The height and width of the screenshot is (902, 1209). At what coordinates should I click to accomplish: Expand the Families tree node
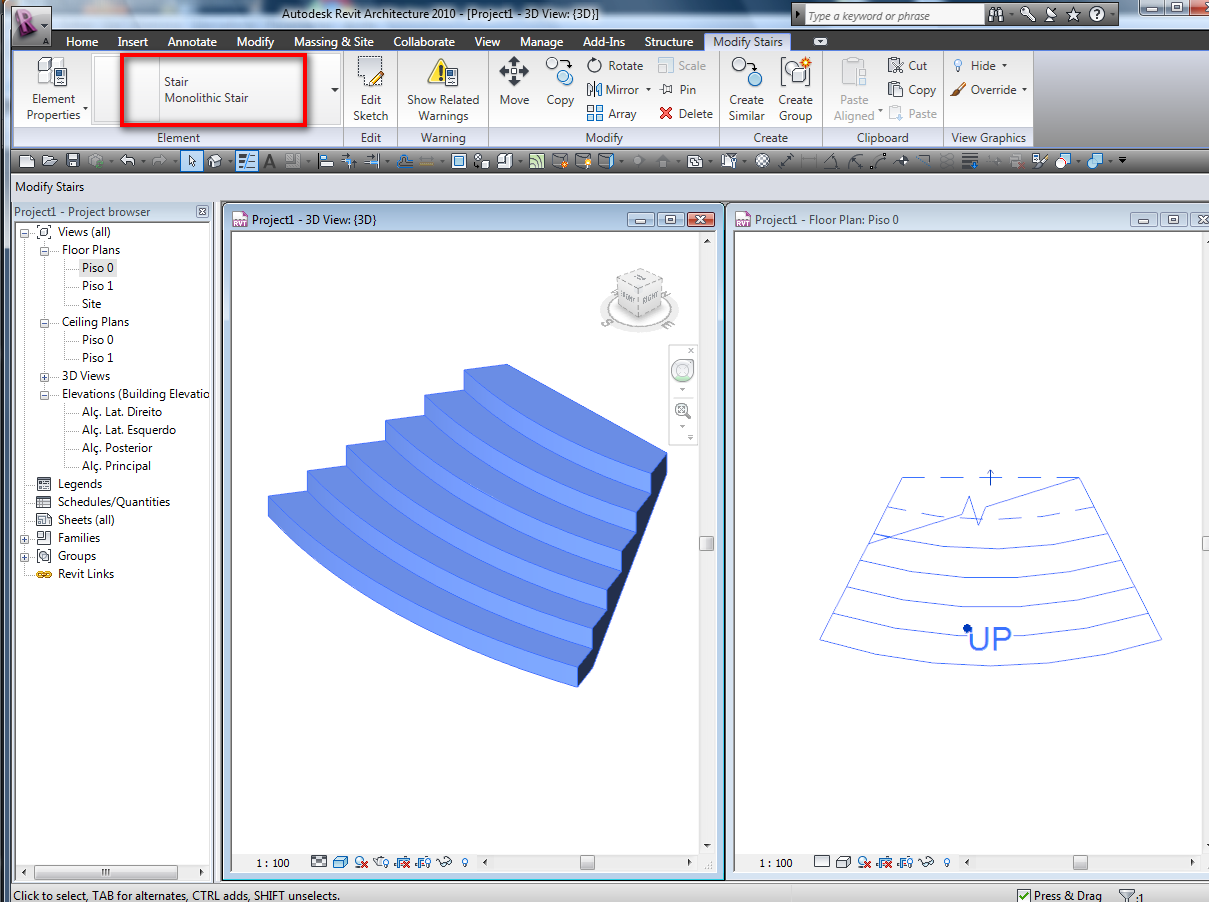(25, 538)
